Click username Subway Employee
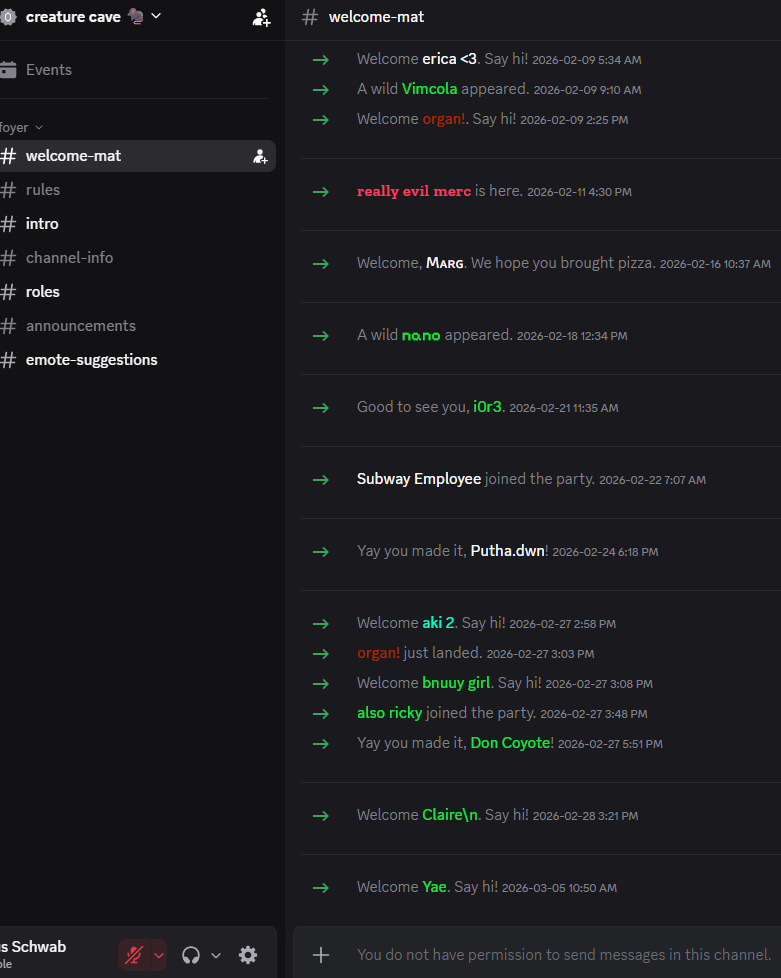Screen dimensions: 781x978 tap(418, 479)
